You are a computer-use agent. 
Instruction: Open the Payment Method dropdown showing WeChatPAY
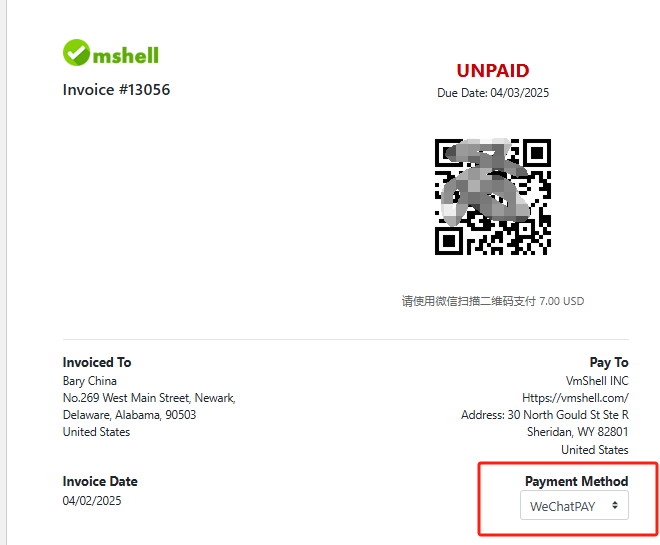tap(574, 505)
